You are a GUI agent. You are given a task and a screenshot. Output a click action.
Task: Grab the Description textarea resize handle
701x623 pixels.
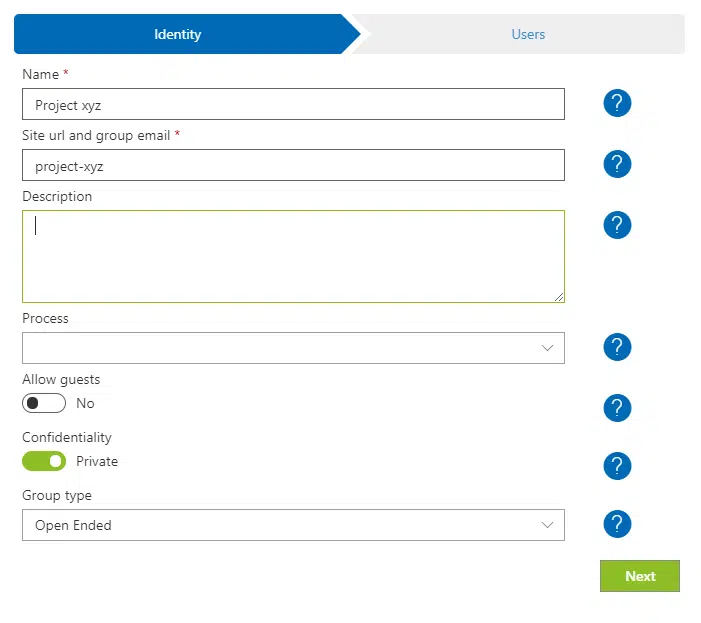559,297
